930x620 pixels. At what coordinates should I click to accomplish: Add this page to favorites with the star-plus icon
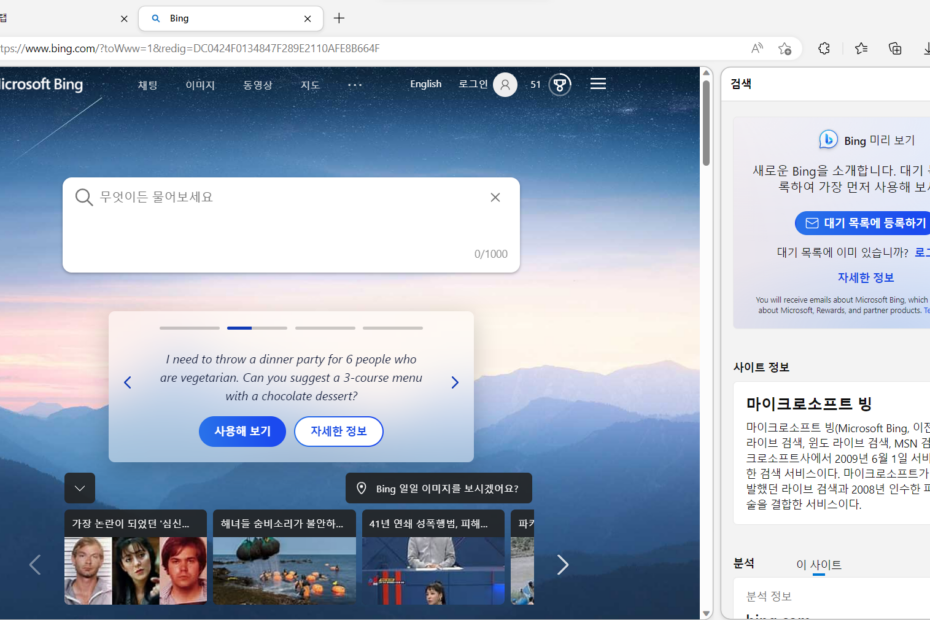[x=785, y=49]
